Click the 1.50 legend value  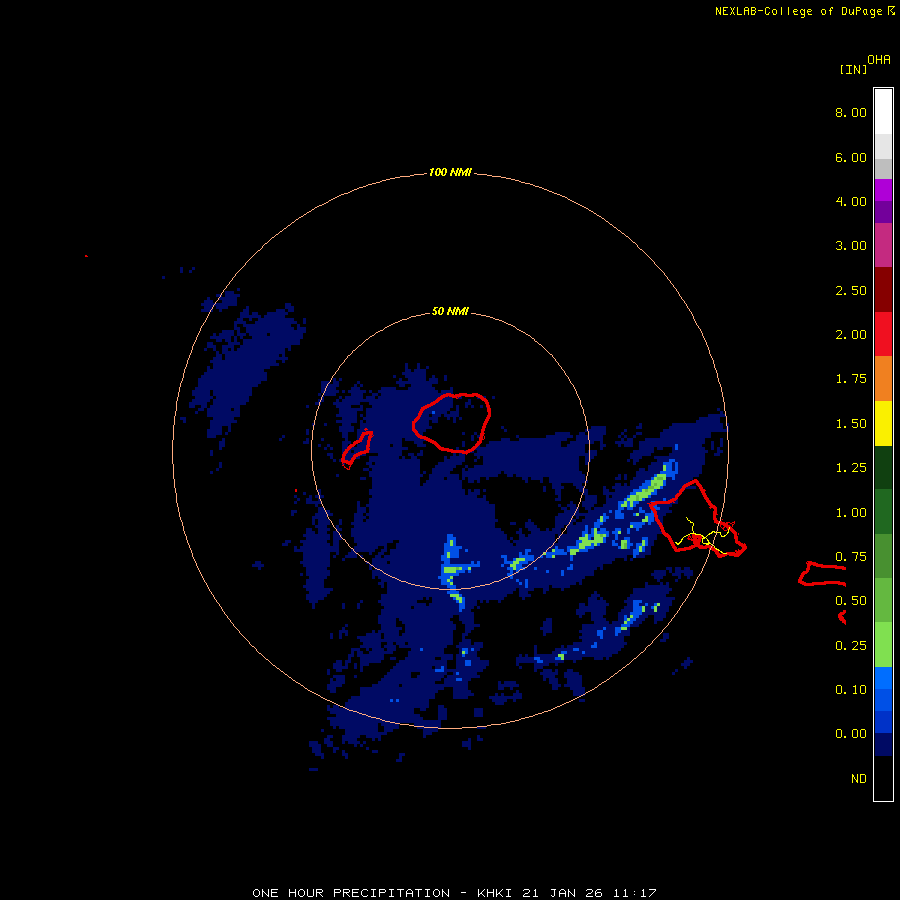pyautogui.click(x=851, y=424)
